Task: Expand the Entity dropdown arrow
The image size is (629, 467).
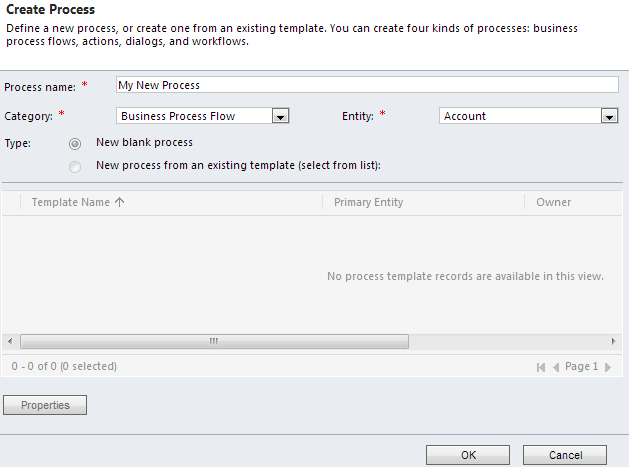Action: click(609, 116)
